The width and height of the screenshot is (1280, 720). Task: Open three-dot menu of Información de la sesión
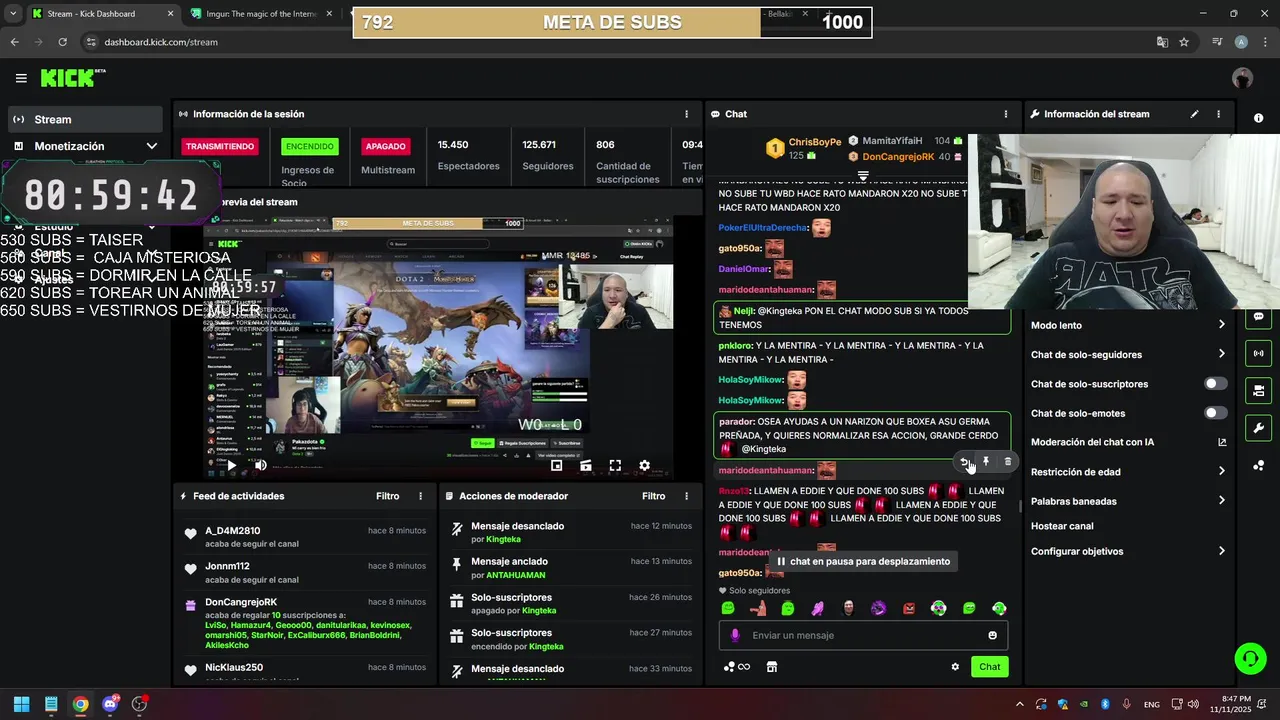(686, 114)
